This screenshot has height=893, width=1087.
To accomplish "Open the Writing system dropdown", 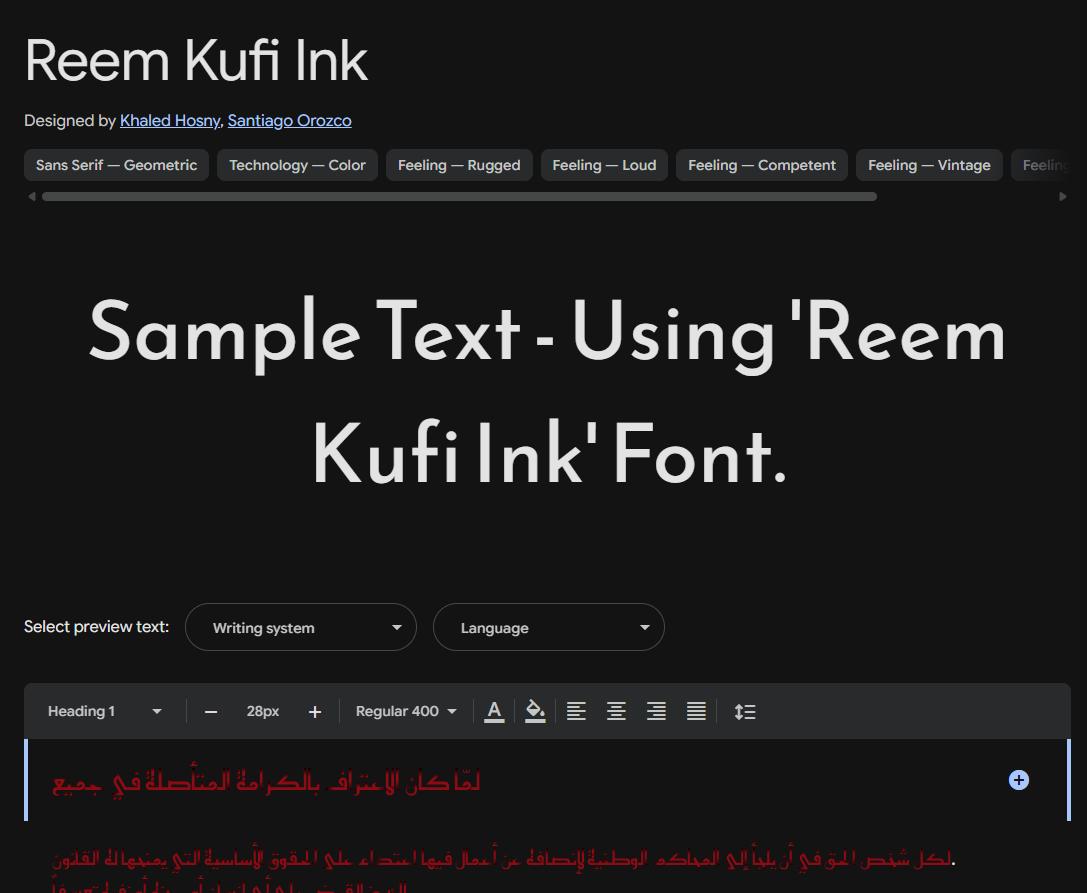I will [301, 627].
